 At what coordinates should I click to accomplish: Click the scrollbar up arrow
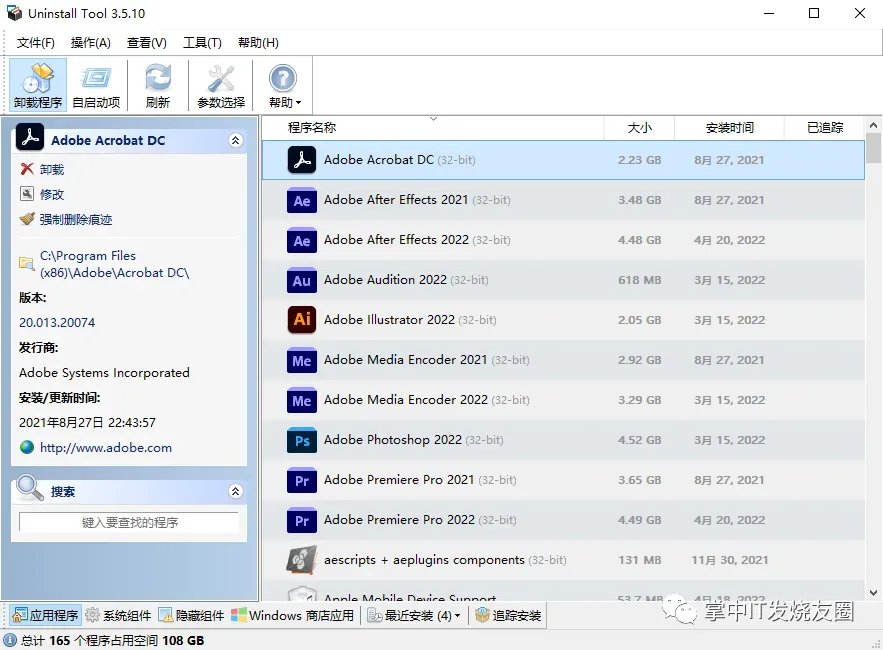(x=873, y=125)
